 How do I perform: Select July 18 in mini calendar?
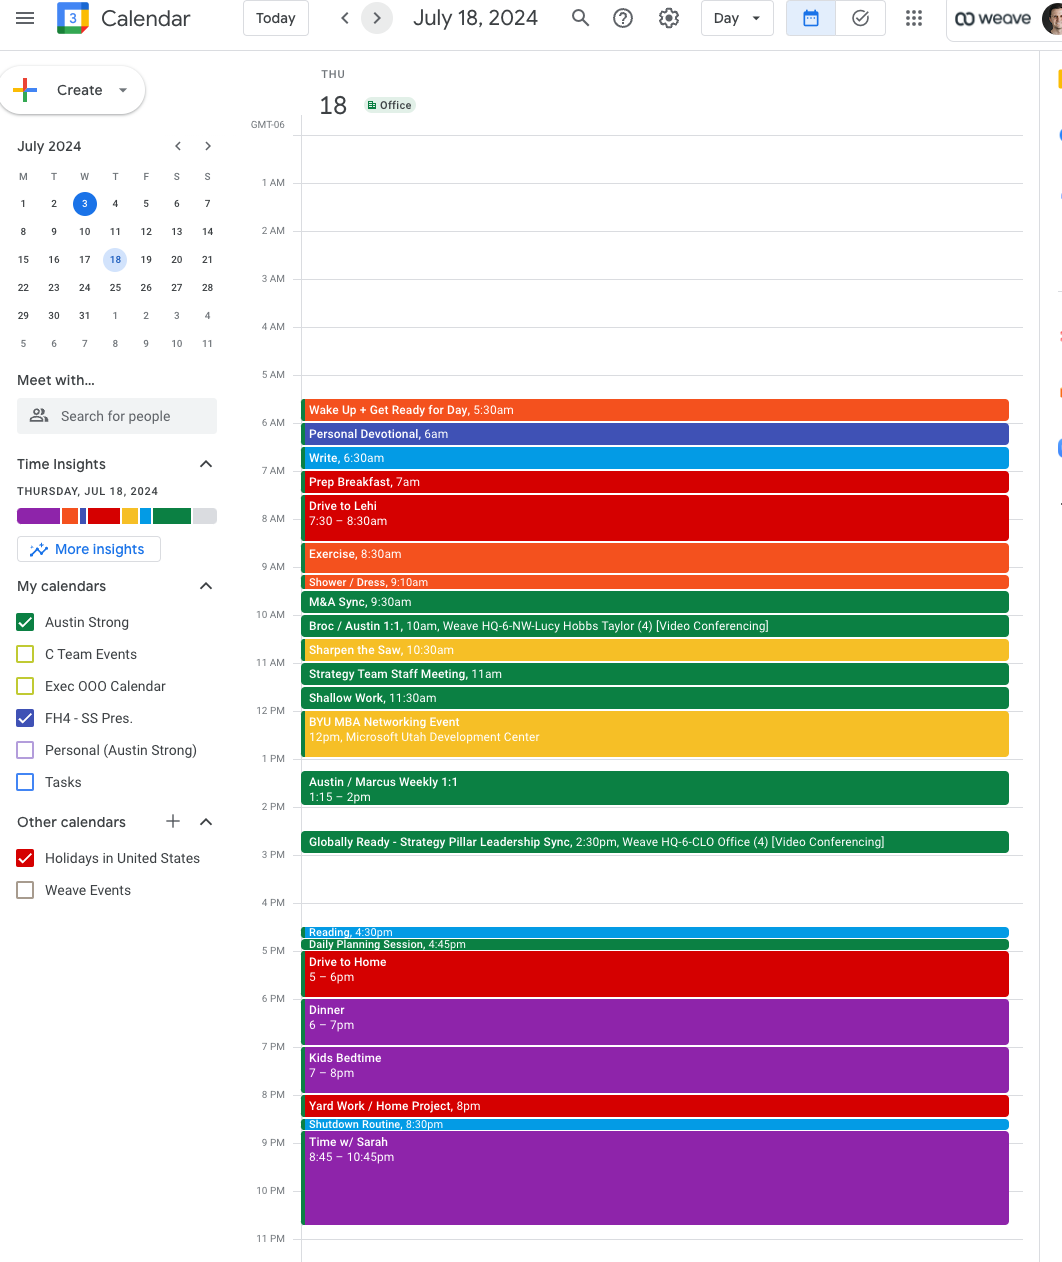pyautogui.click(x=115, y=260)
